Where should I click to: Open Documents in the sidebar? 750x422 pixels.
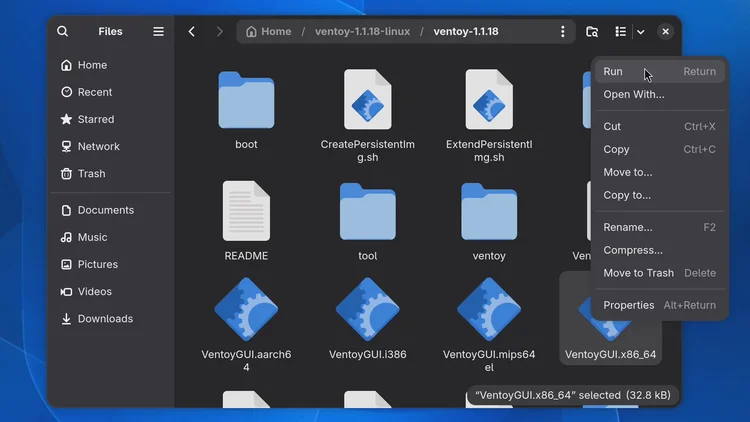pos(110,210)
